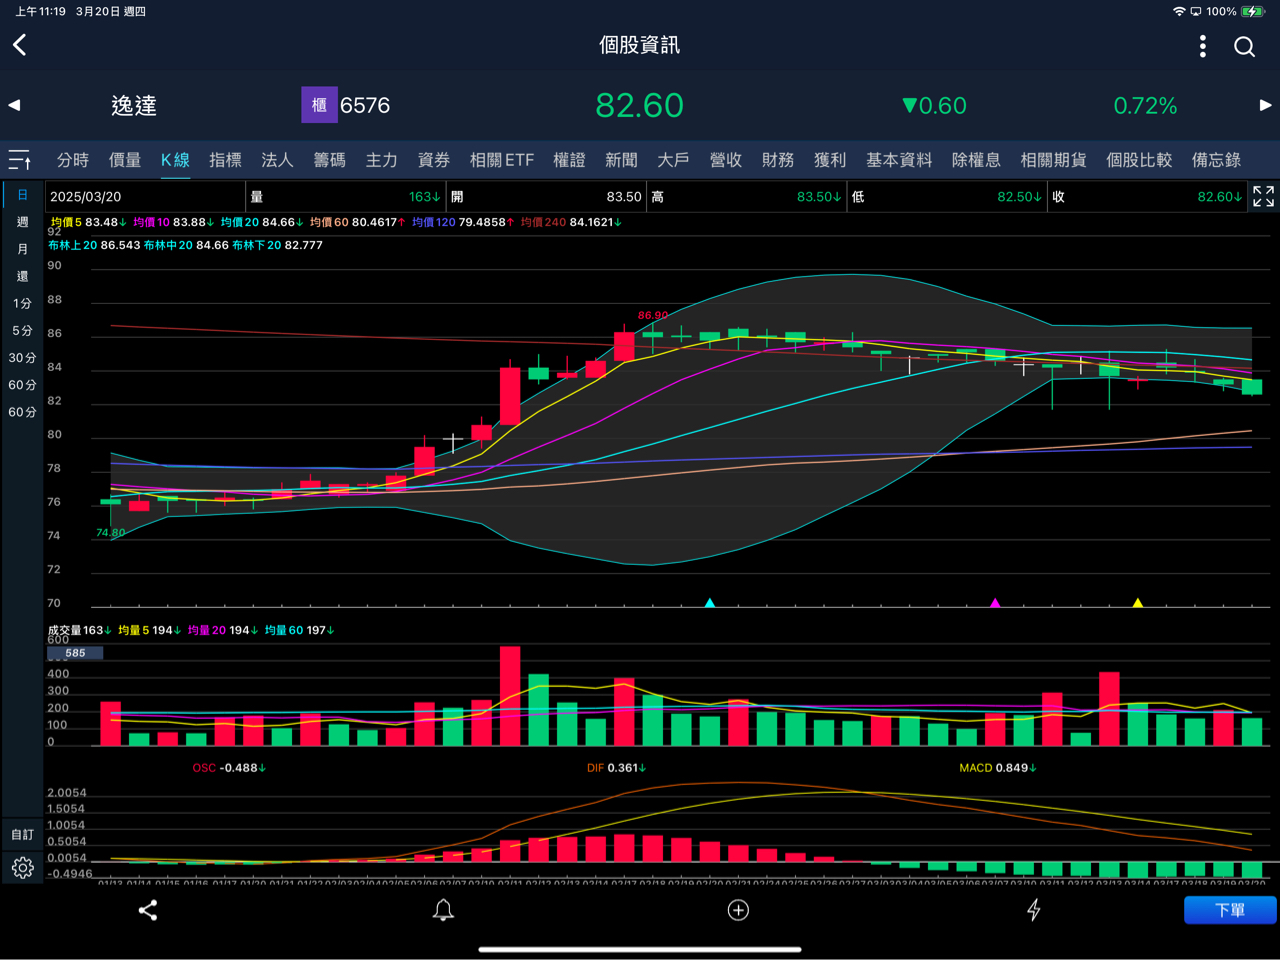Switch chart period to weekly 週
The height and width of the screenshot is (960, 1280).
pyautogui.click(x=22, y=222)
